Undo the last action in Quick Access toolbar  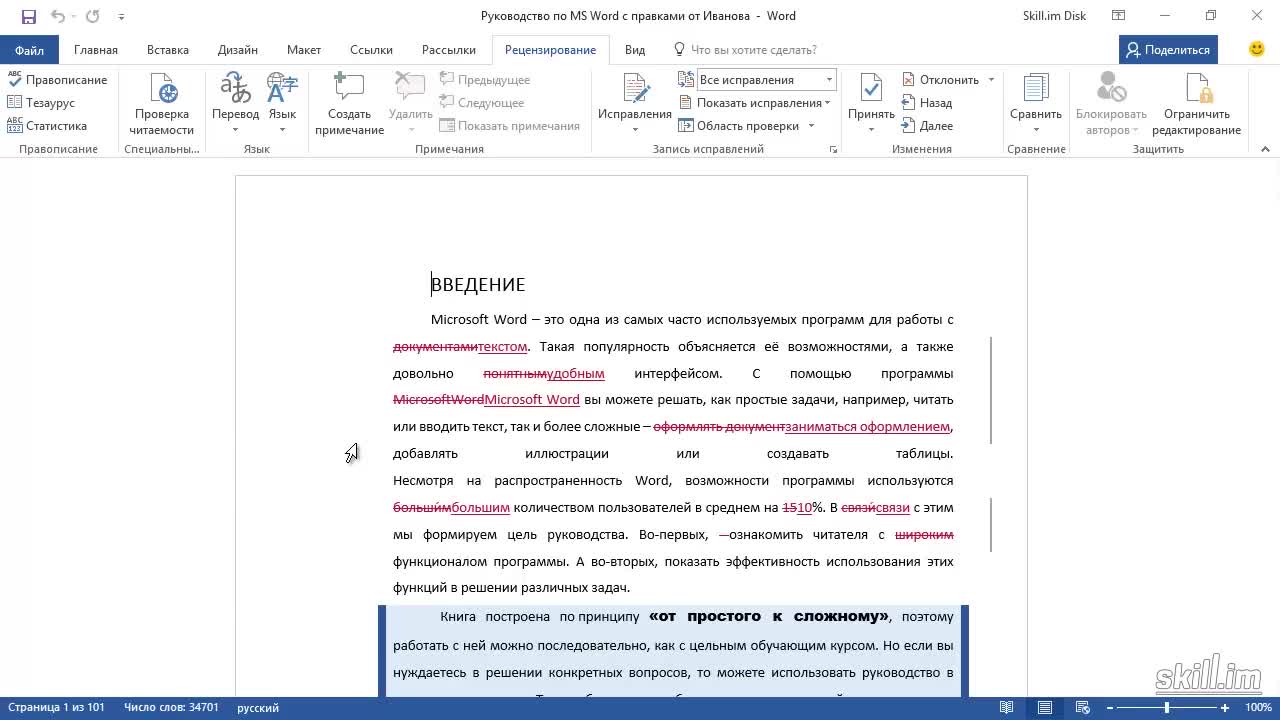pos(57,16)
